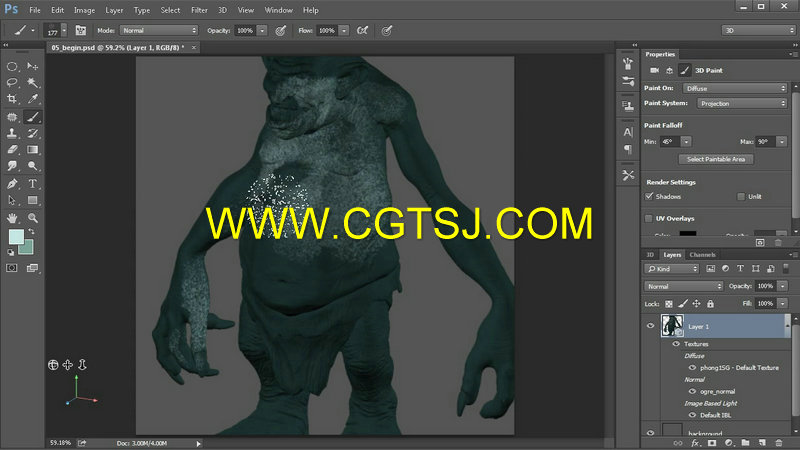The width and height of the screenshot is (800, 450).
Task: Open the Paragraph panel icon
Action: (628, 149)
